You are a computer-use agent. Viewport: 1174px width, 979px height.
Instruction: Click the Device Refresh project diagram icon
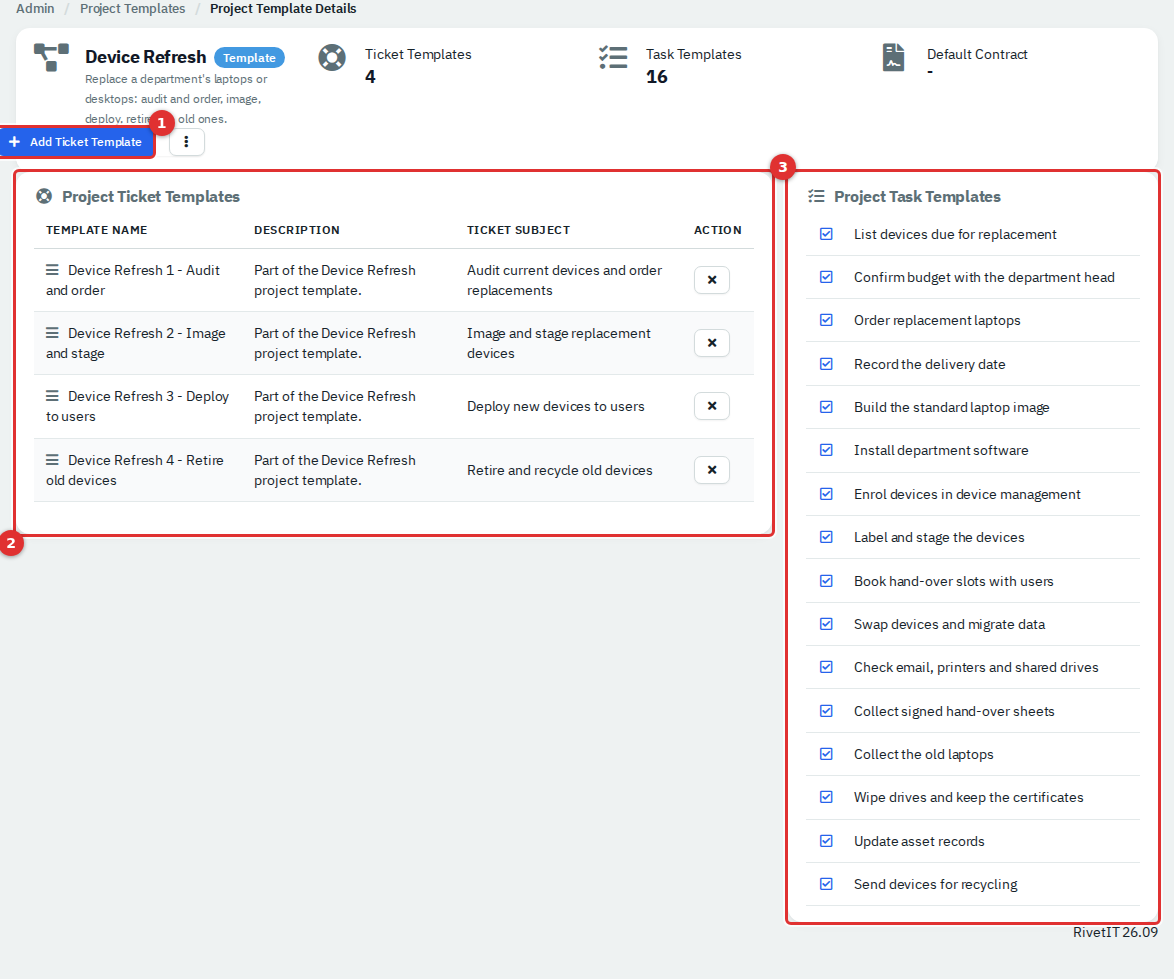tap(52, 58)
